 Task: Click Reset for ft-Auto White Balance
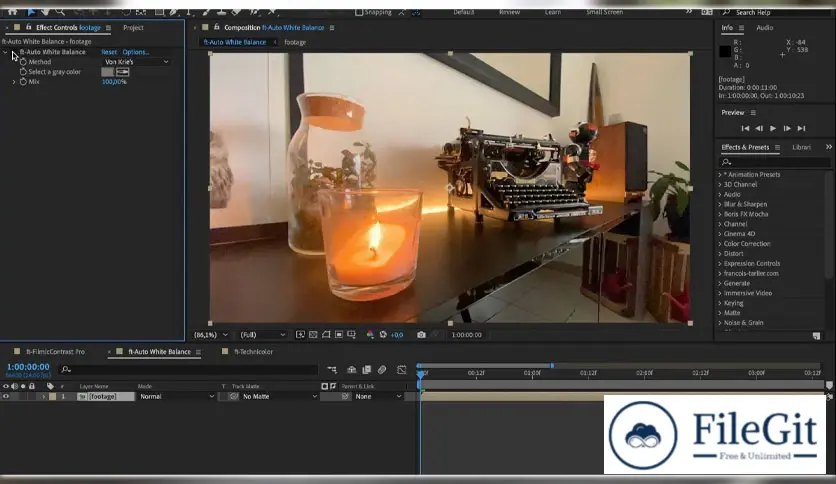[x=109, y=52]
